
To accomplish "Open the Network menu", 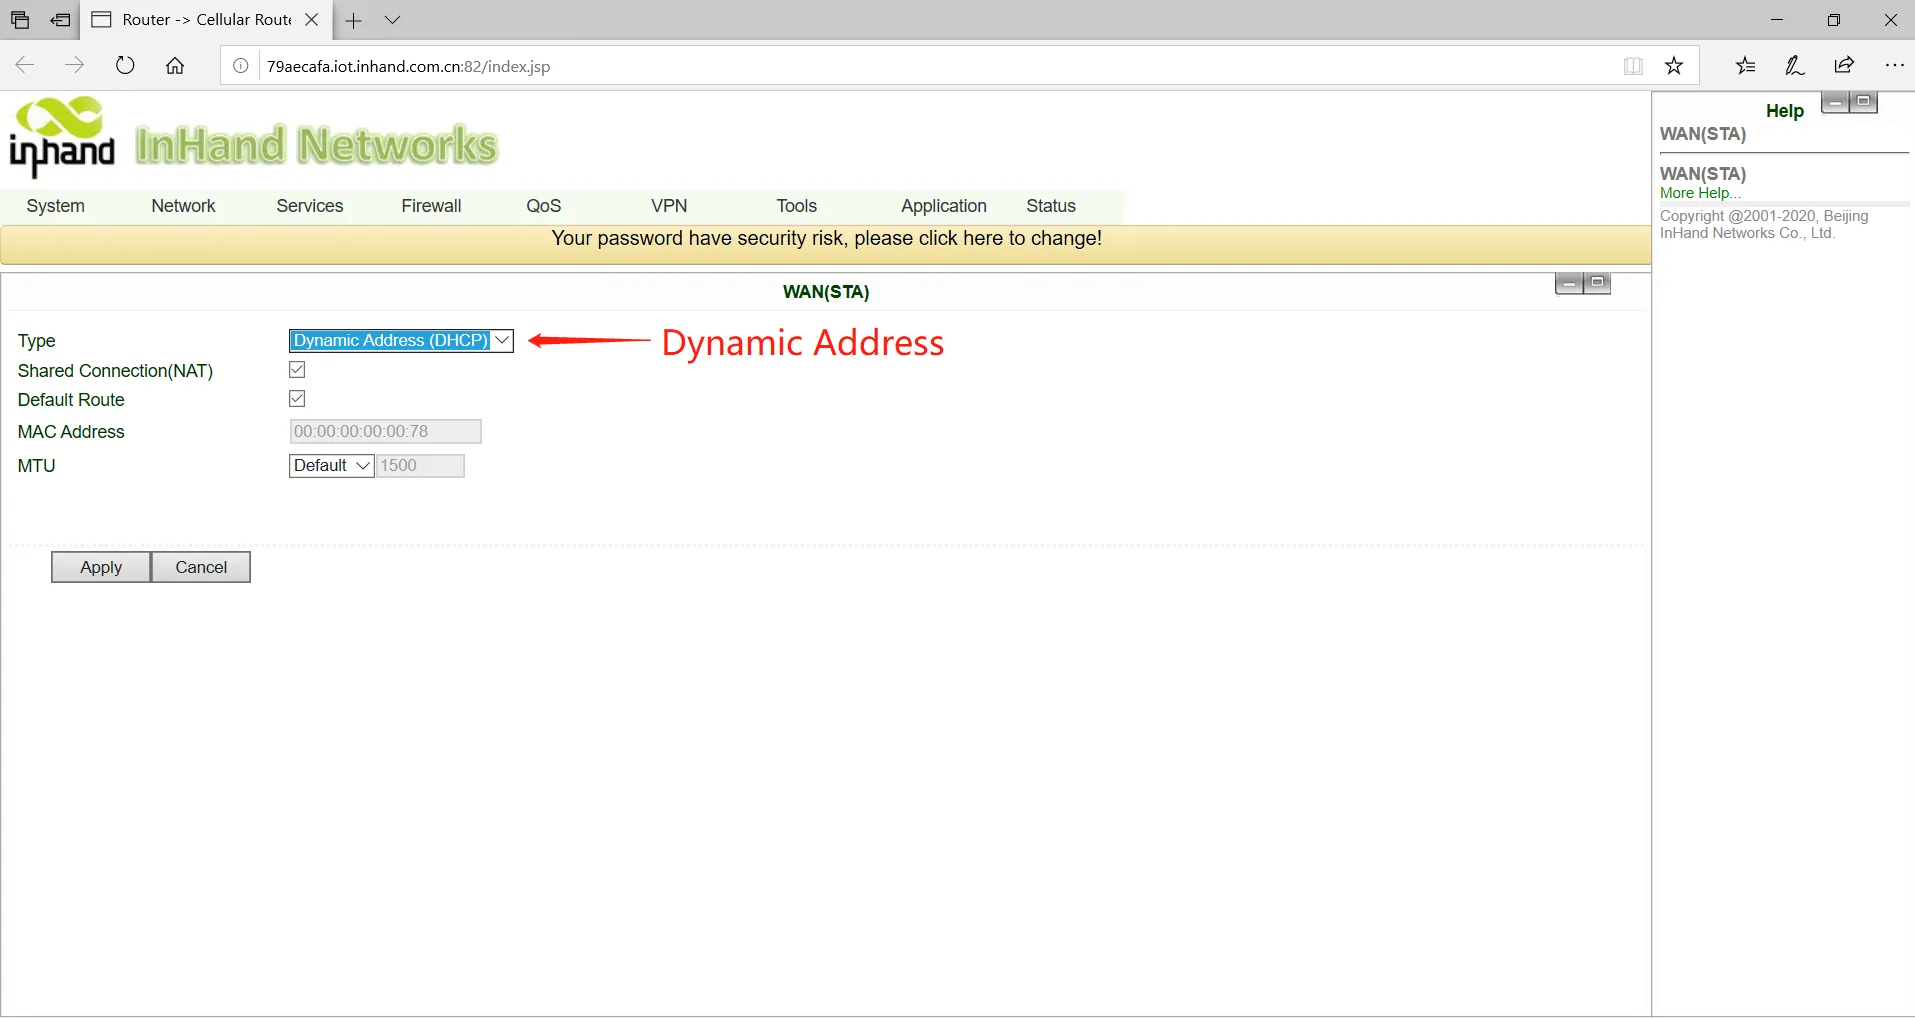I will coord(183,206).
